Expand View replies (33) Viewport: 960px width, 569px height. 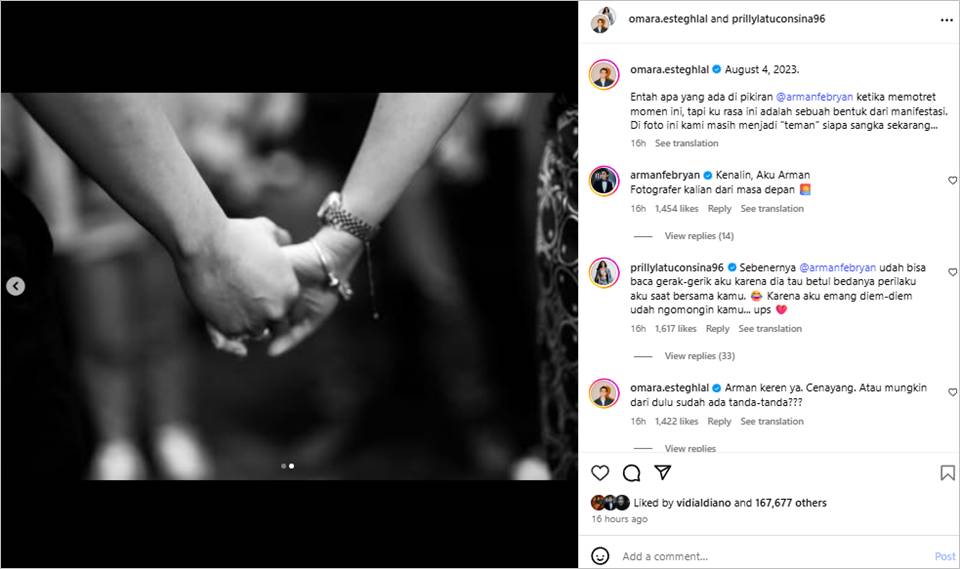[x=699, y=356]
